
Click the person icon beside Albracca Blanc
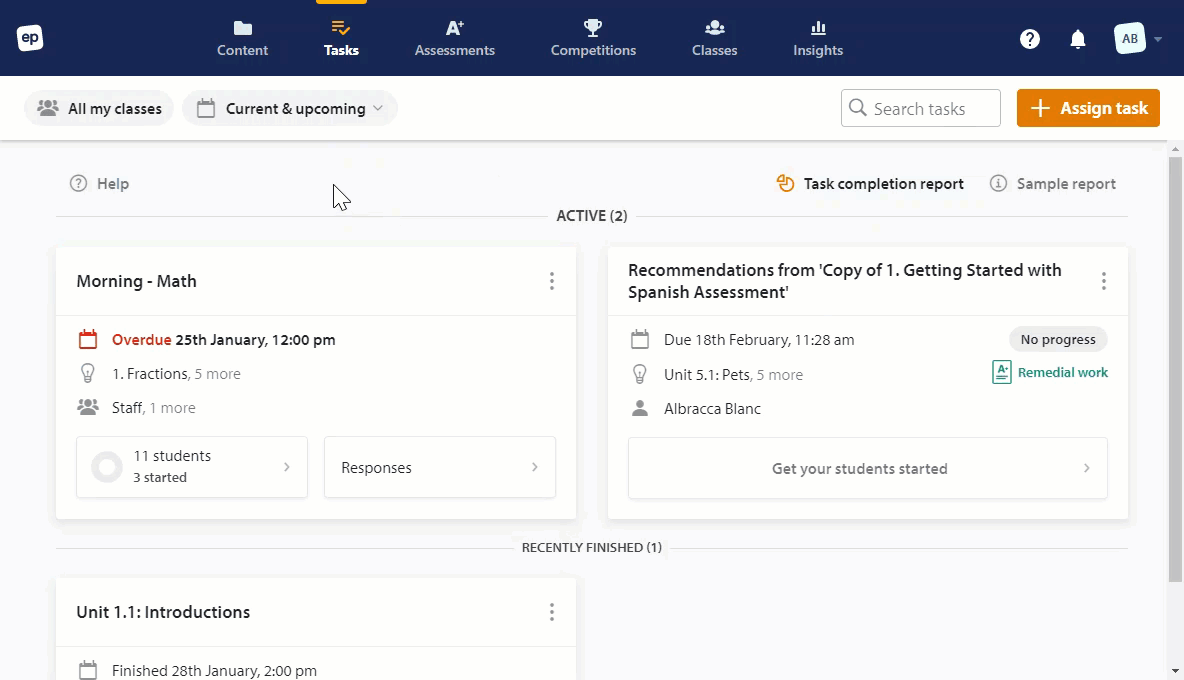pos(640,408)
